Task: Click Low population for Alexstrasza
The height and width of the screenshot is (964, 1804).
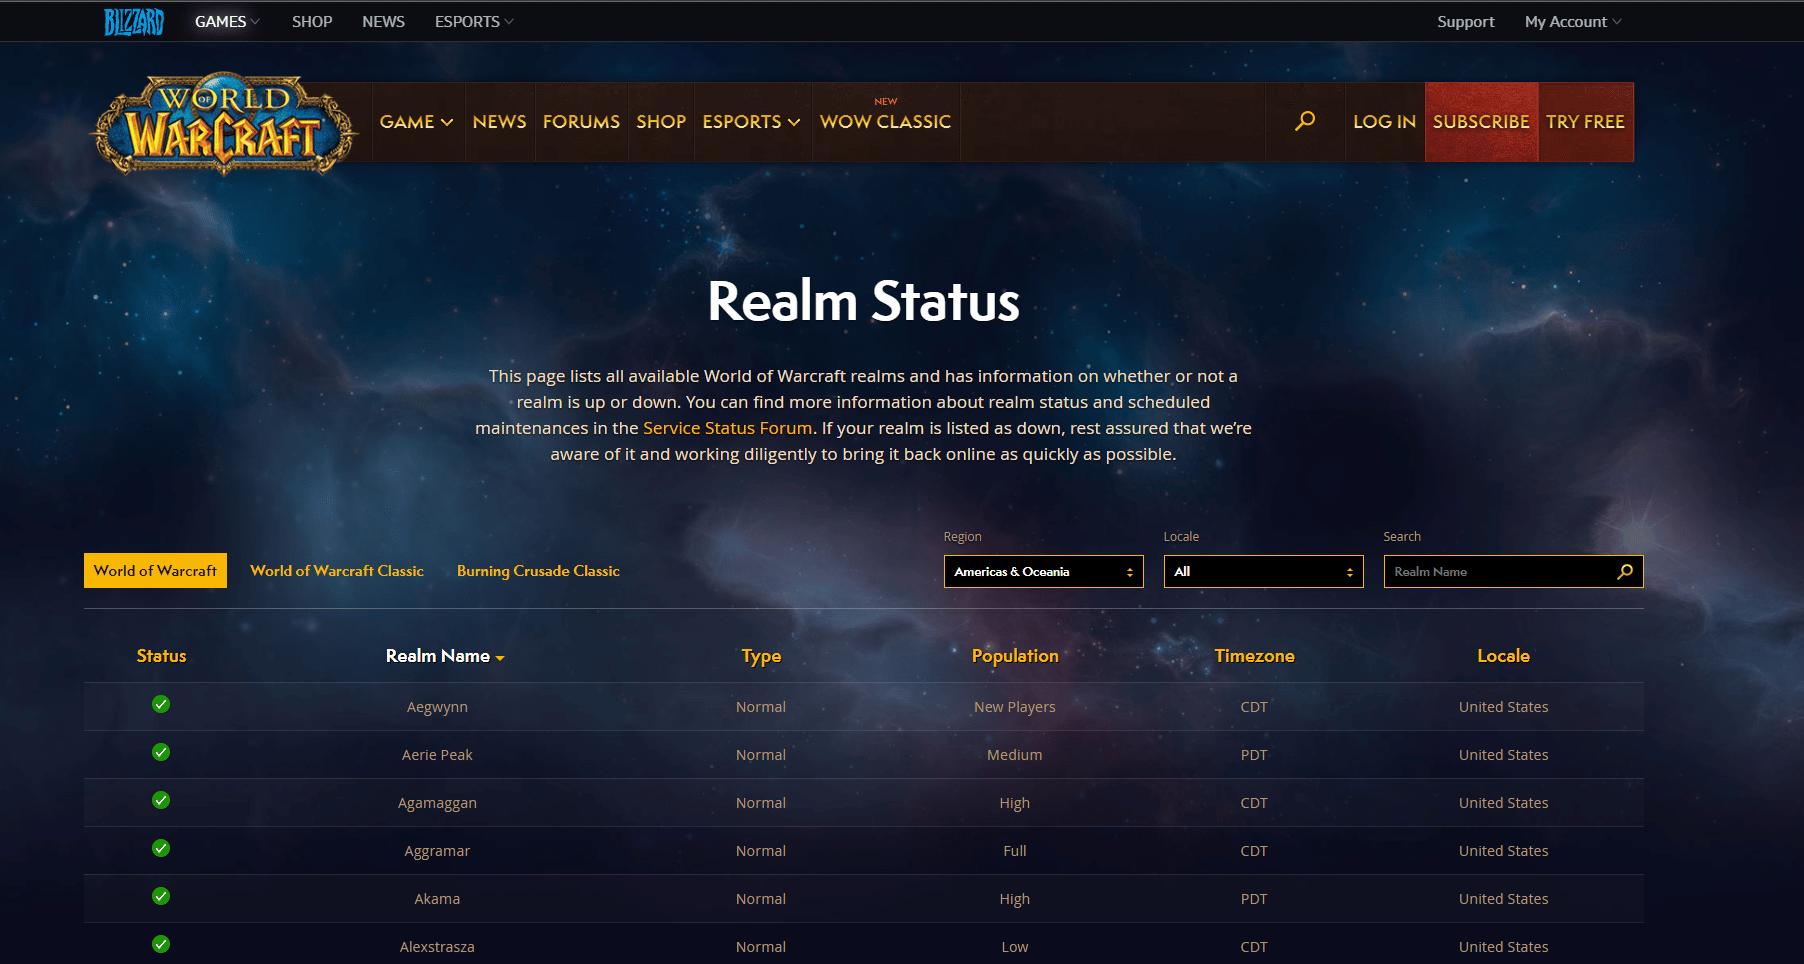Action: point(1015,947)
